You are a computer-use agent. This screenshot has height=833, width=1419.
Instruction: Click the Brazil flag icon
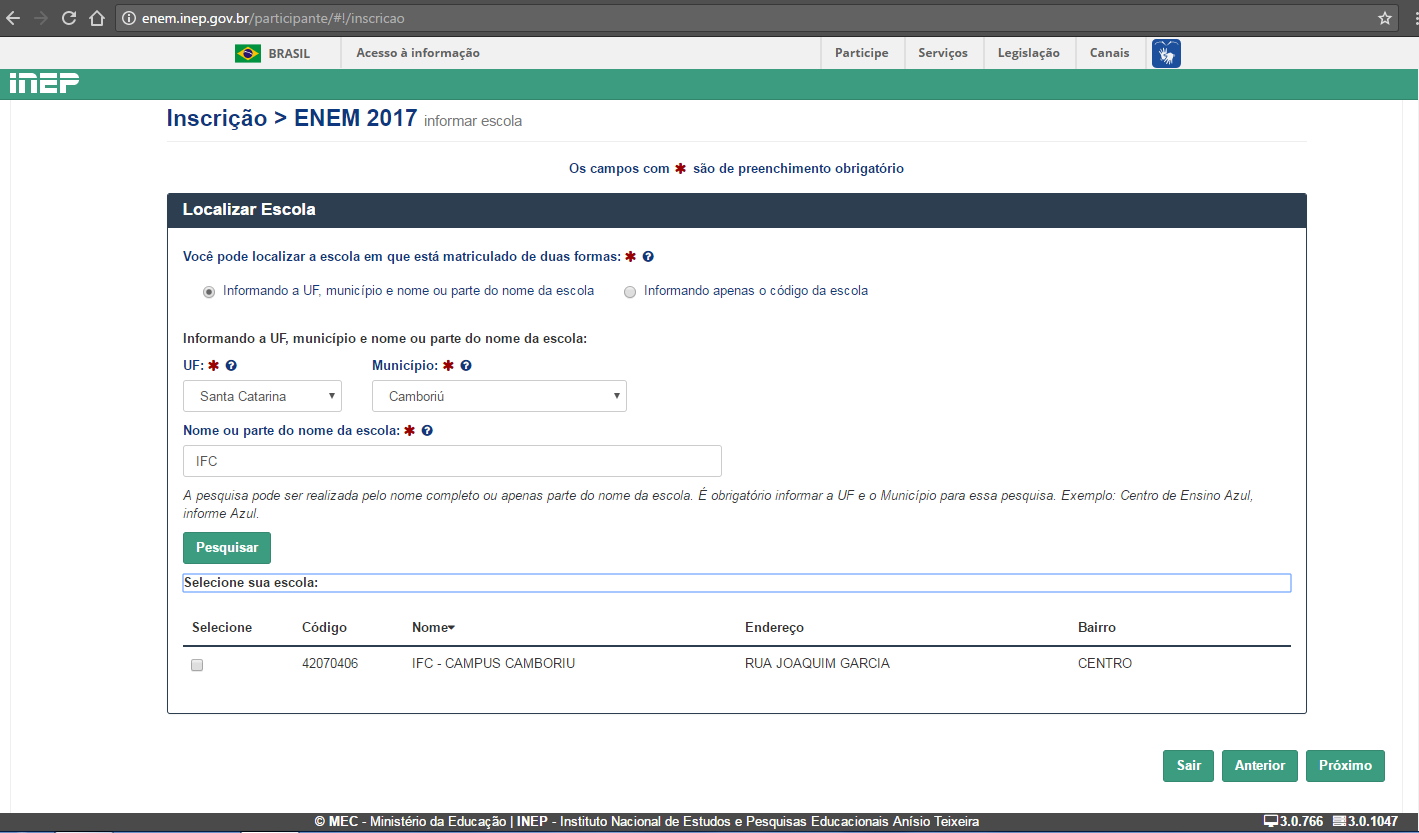tap(247, 53)
